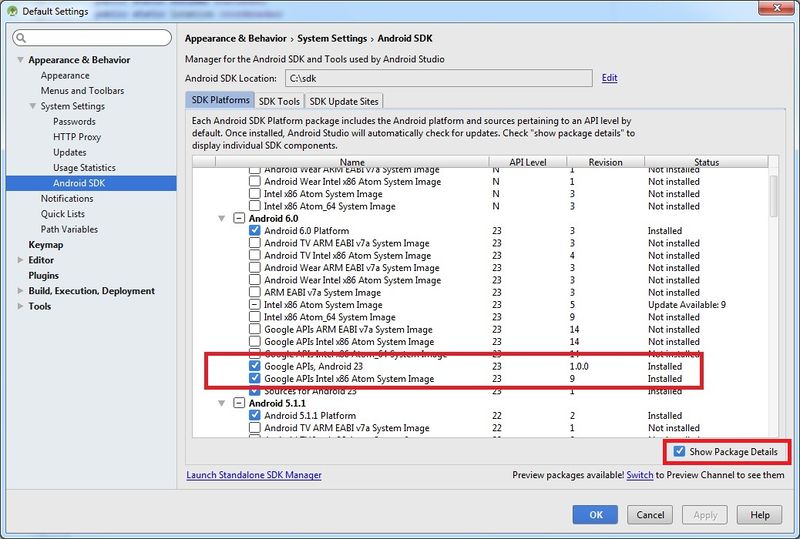
Task: Open Launch Standalone SDK Manager link
Action: coord(254,475)
